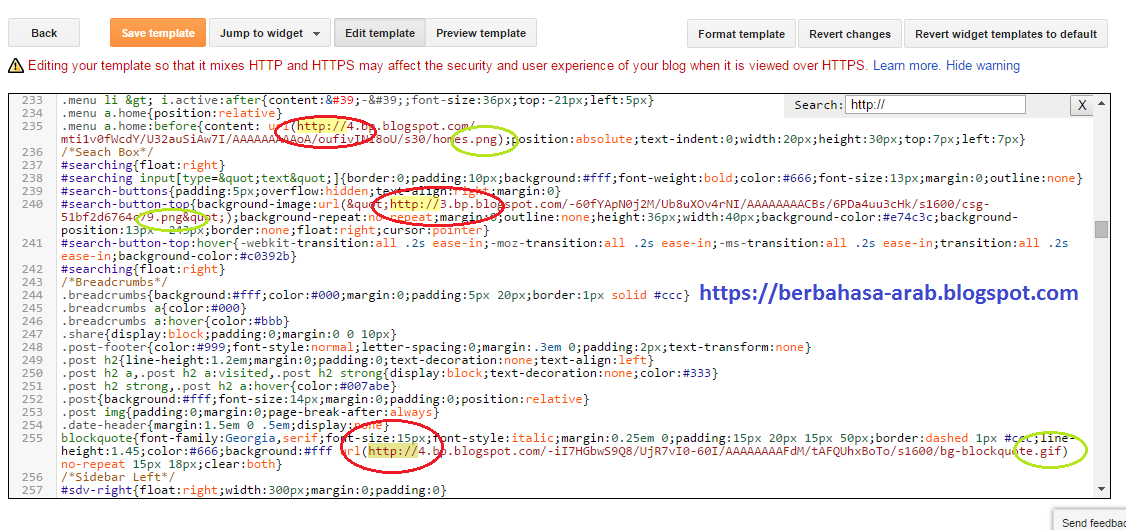Viewport: 1126px width, 530px height.
Task: Focus the Search field containing http://
Action: pos(934,105)
